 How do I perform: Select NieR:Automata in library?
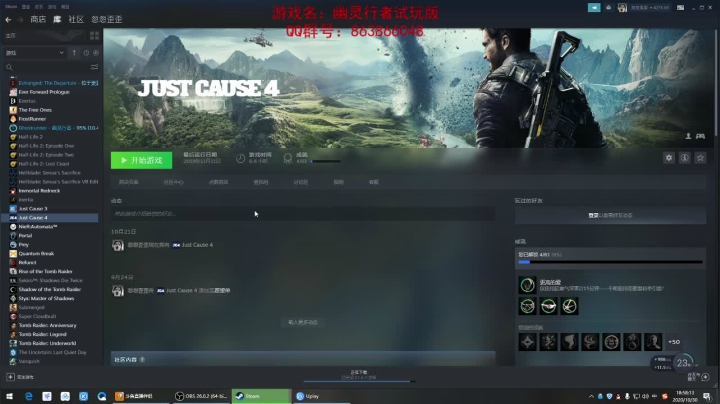tap(38, 226)
